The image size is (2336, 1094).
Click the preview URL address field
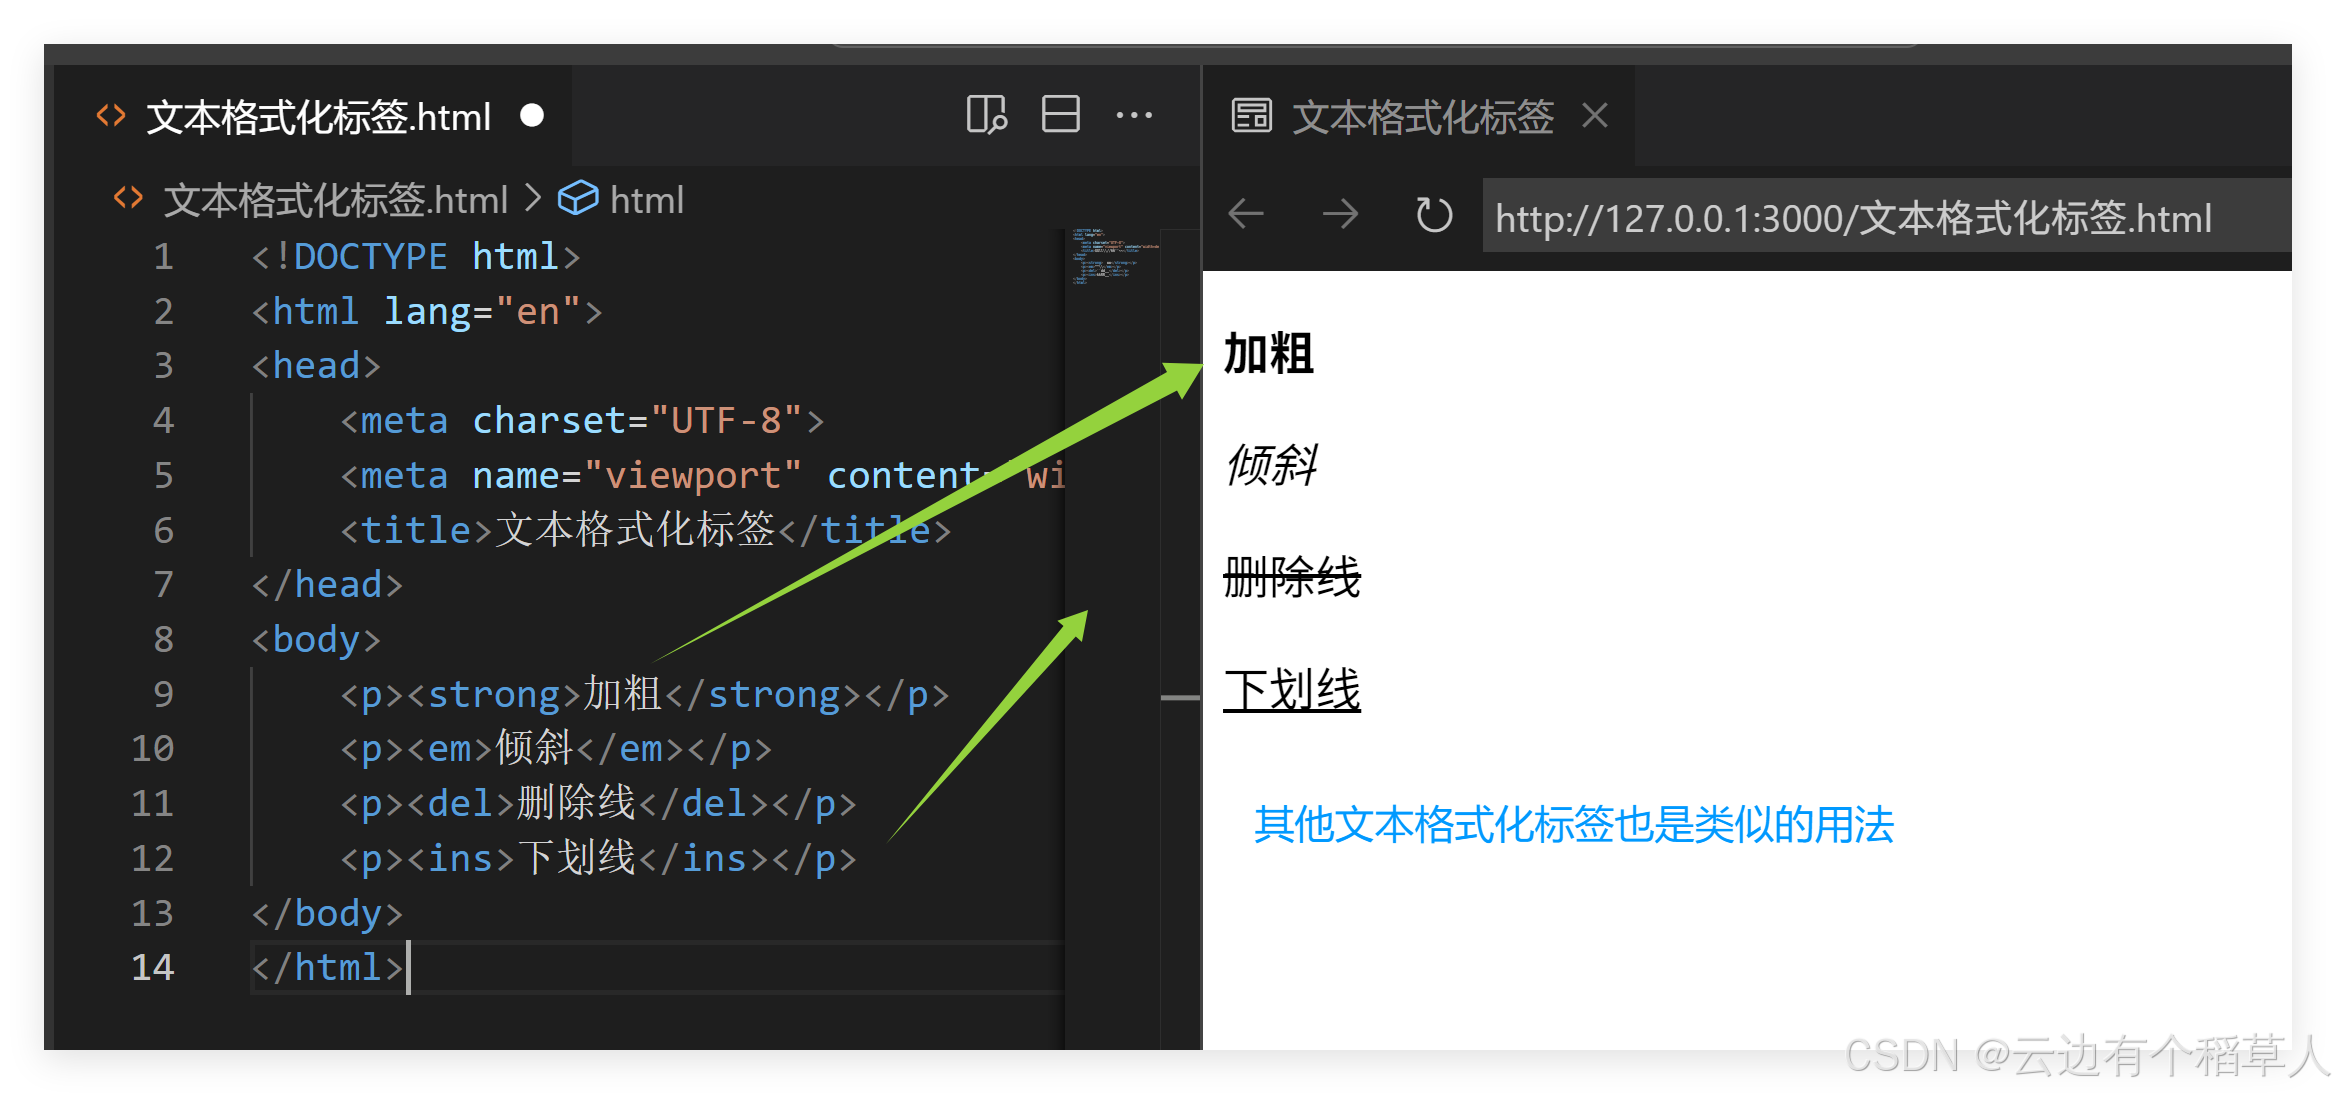pyautogui.click(x=1852, y=218)
